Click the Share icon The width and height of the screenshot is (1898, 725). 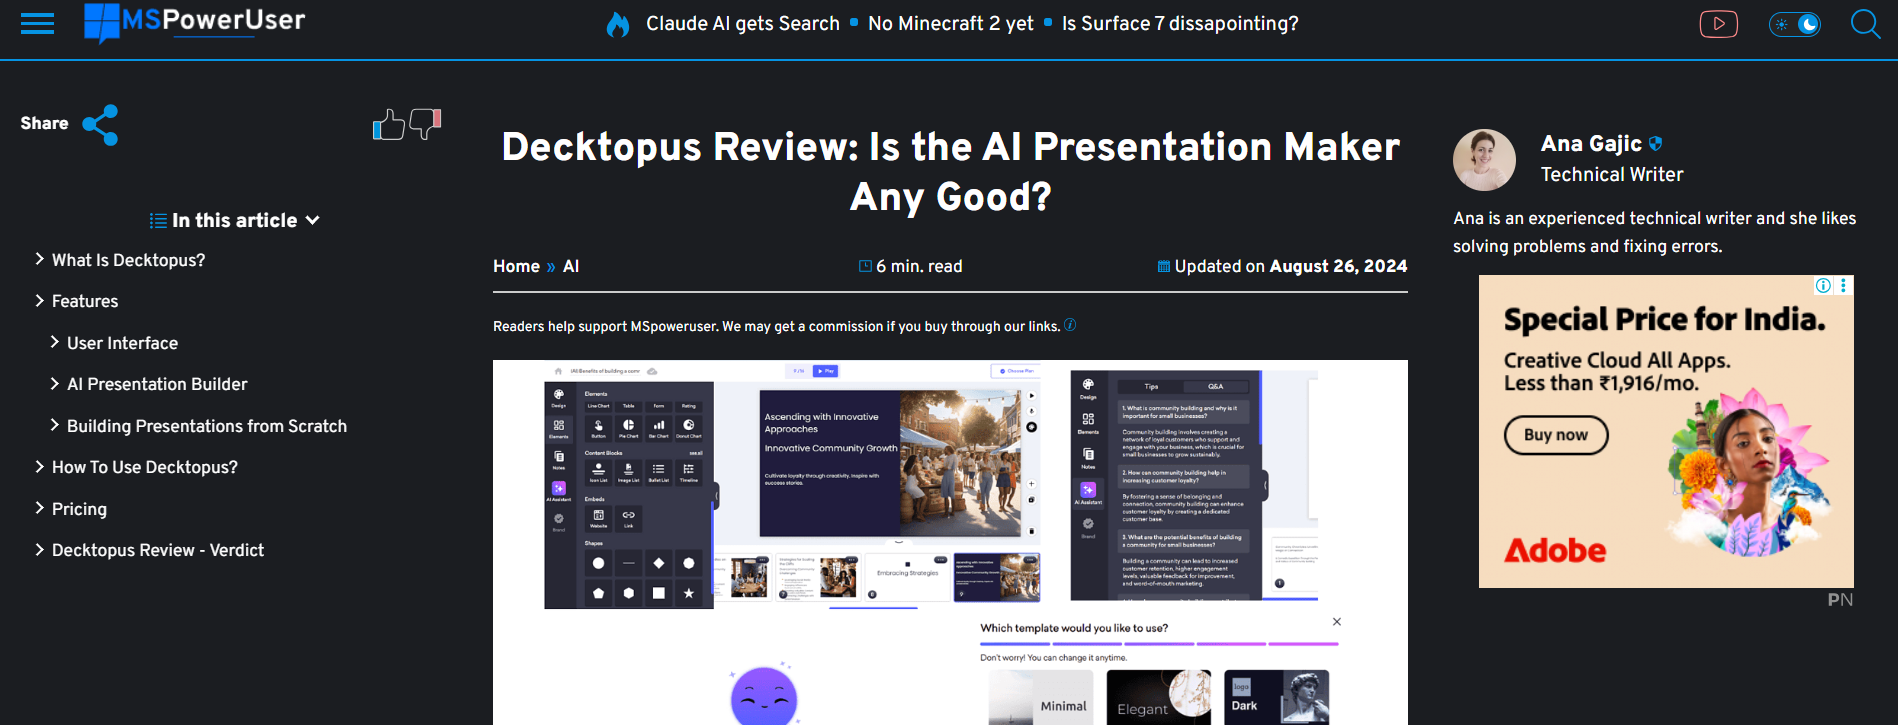click(x=100, y=125)
